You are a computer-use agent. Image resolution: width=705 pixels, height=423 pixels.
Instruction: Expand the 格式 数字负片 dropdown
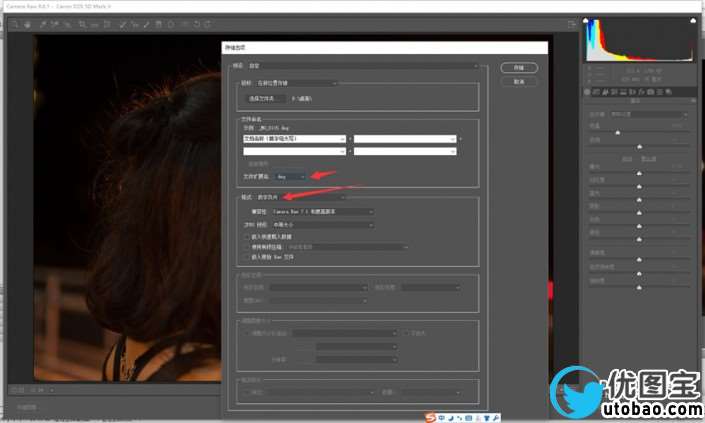pos(298,198)
